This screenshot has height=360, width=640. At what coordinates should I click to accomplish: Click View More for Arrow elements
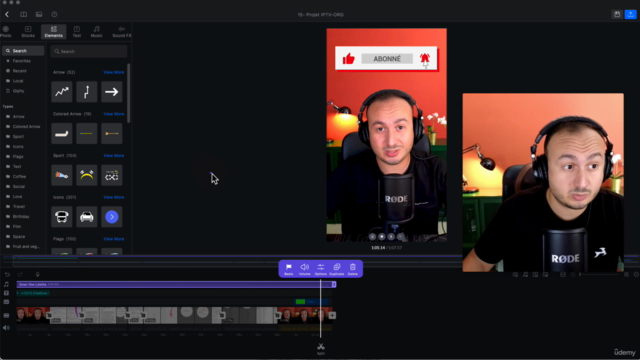[113, 72]
